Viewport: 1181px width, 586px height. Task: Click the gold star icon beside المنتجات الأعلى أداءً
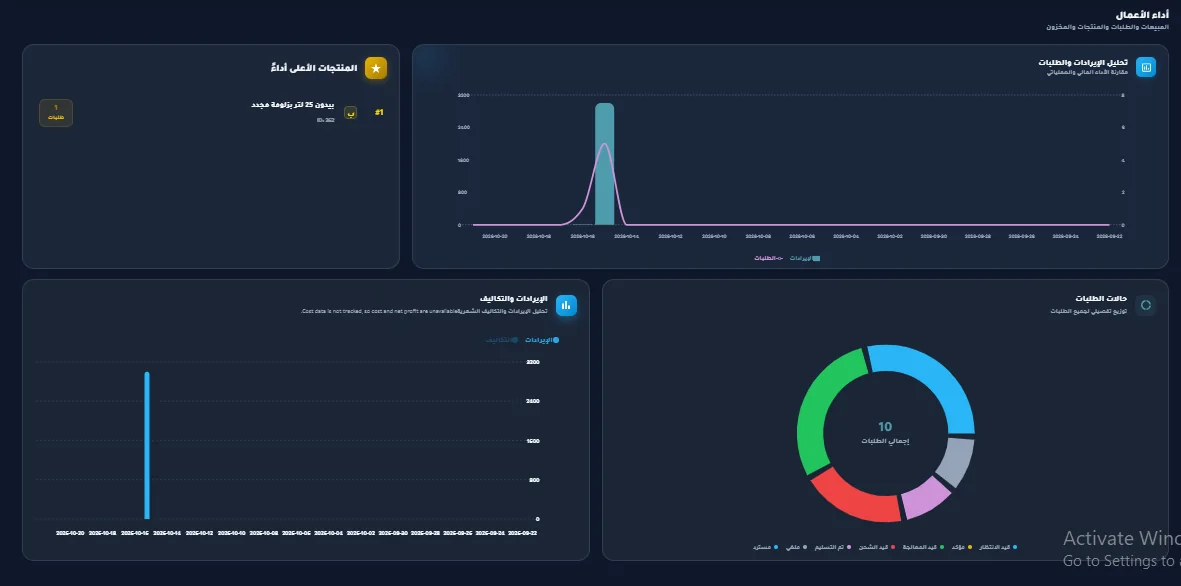pos(376,69)
